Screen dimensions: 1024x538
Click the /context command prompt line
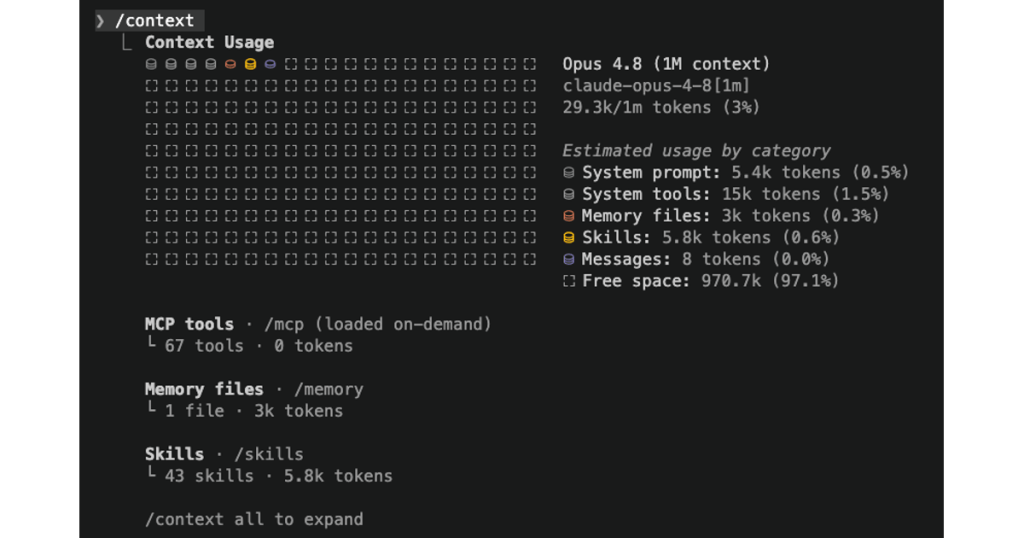click(150, 21)
